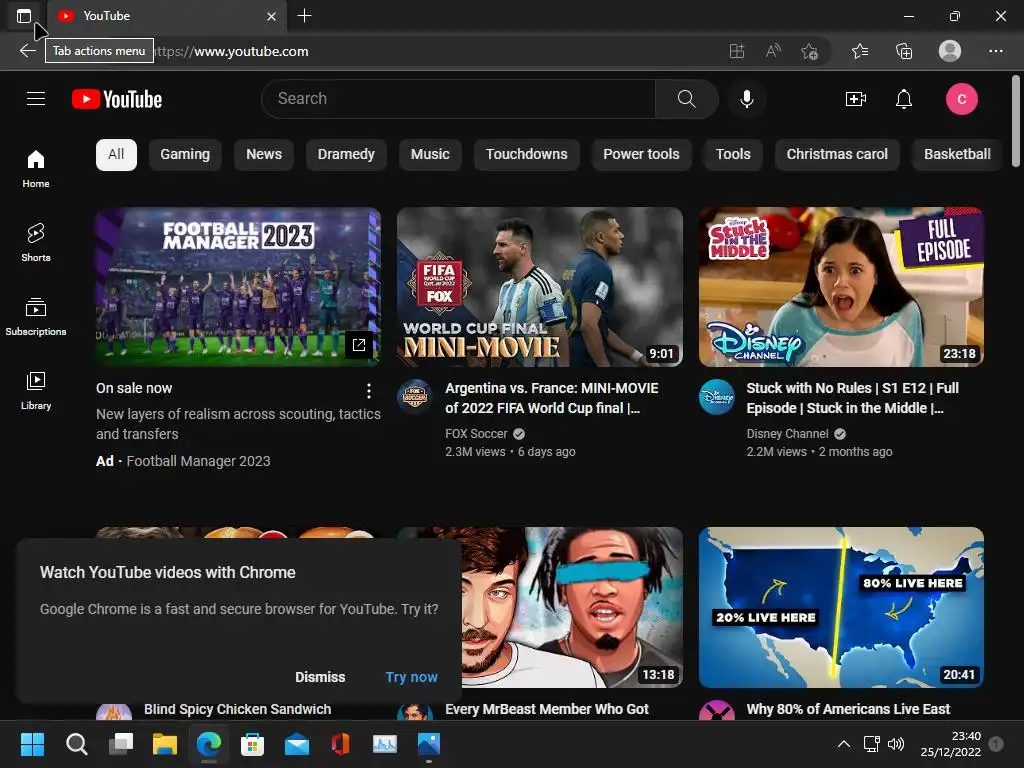Select the All filter chip

click(116, 154)
